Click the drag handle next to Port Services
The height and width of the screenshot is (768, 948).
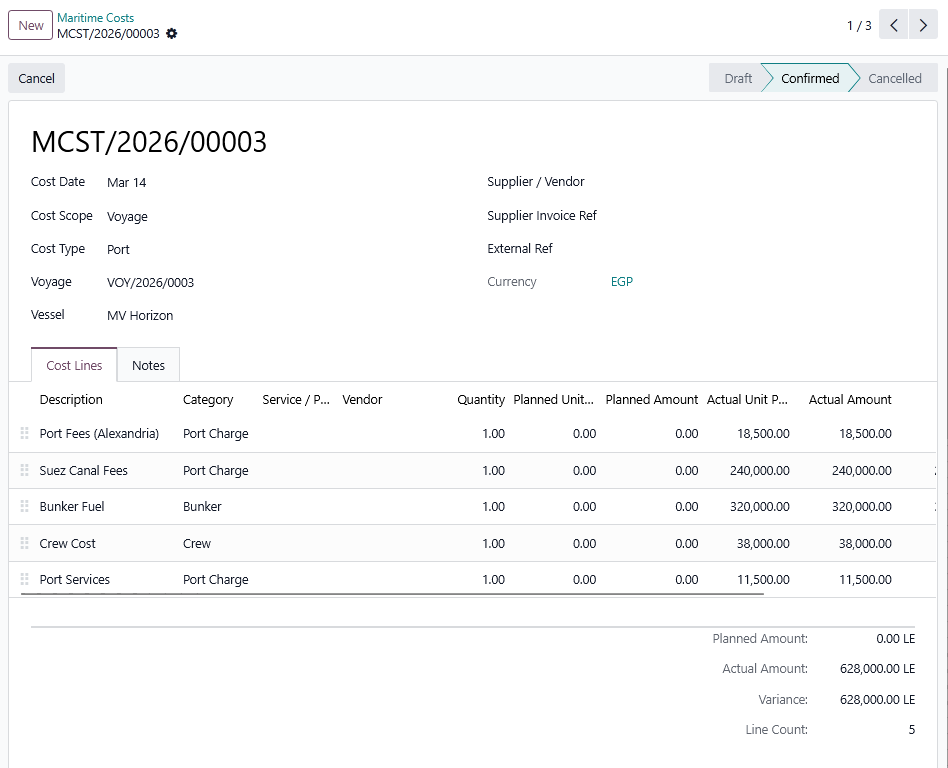(x=22, y=579)
